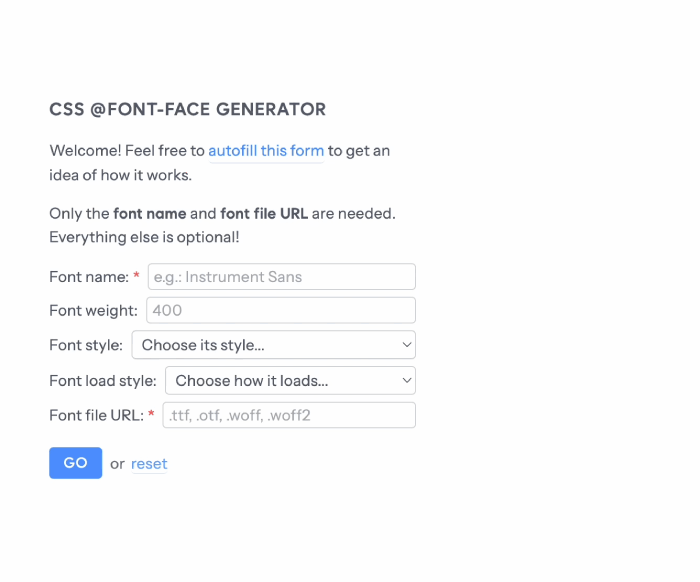Click the 'Font style:' label
This screenshot has height=582, width=700.
pos(86,345)
